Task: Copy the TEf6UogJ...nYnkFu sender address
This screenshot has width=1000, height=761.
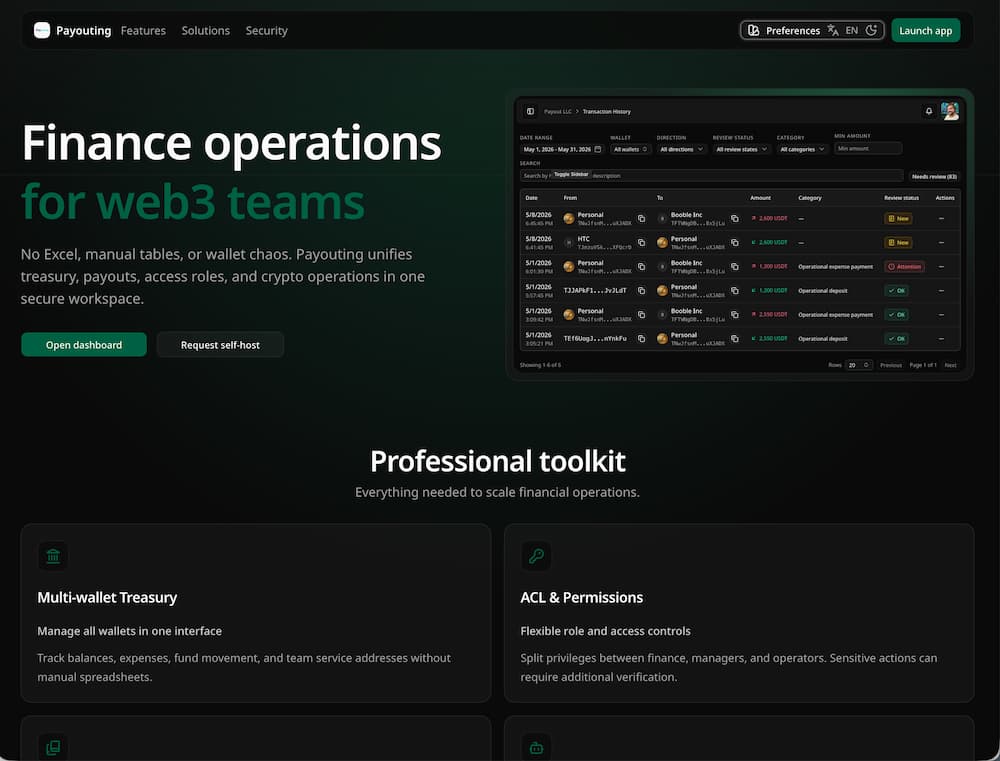Action: (642, 339)
